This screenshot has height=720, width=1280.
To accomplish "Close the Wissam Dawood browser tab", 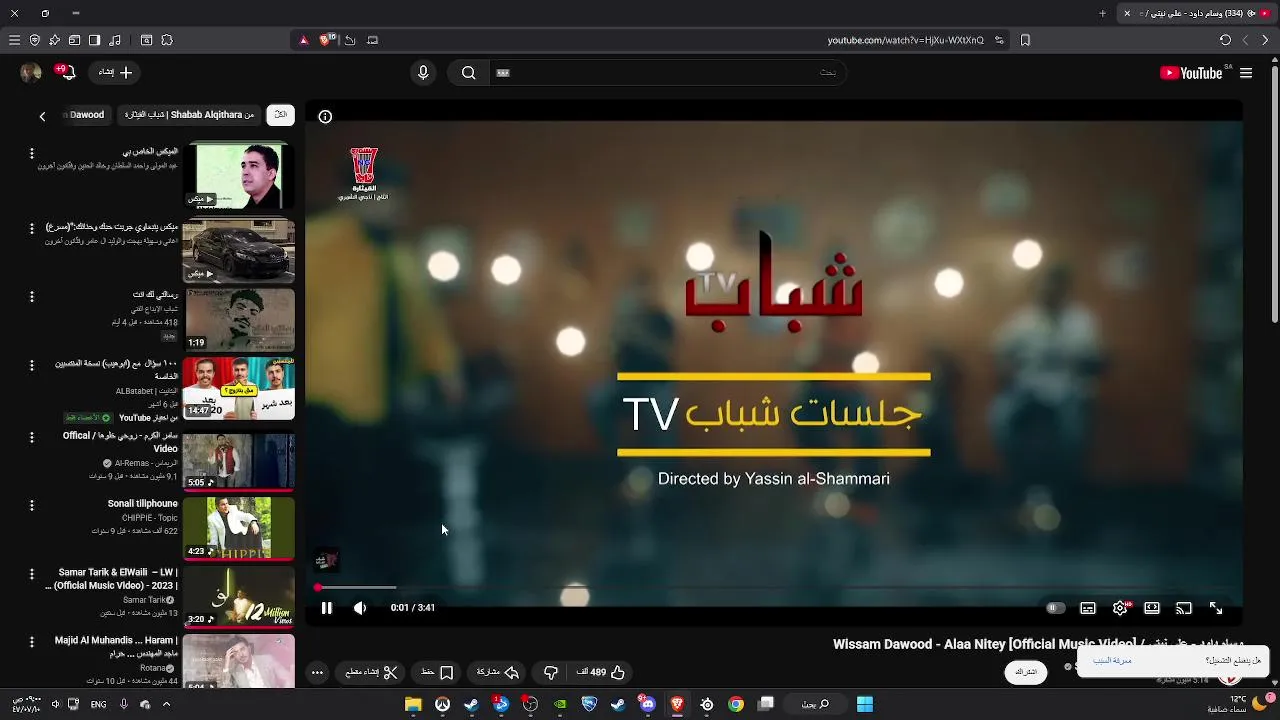I will pos(1127,13).
